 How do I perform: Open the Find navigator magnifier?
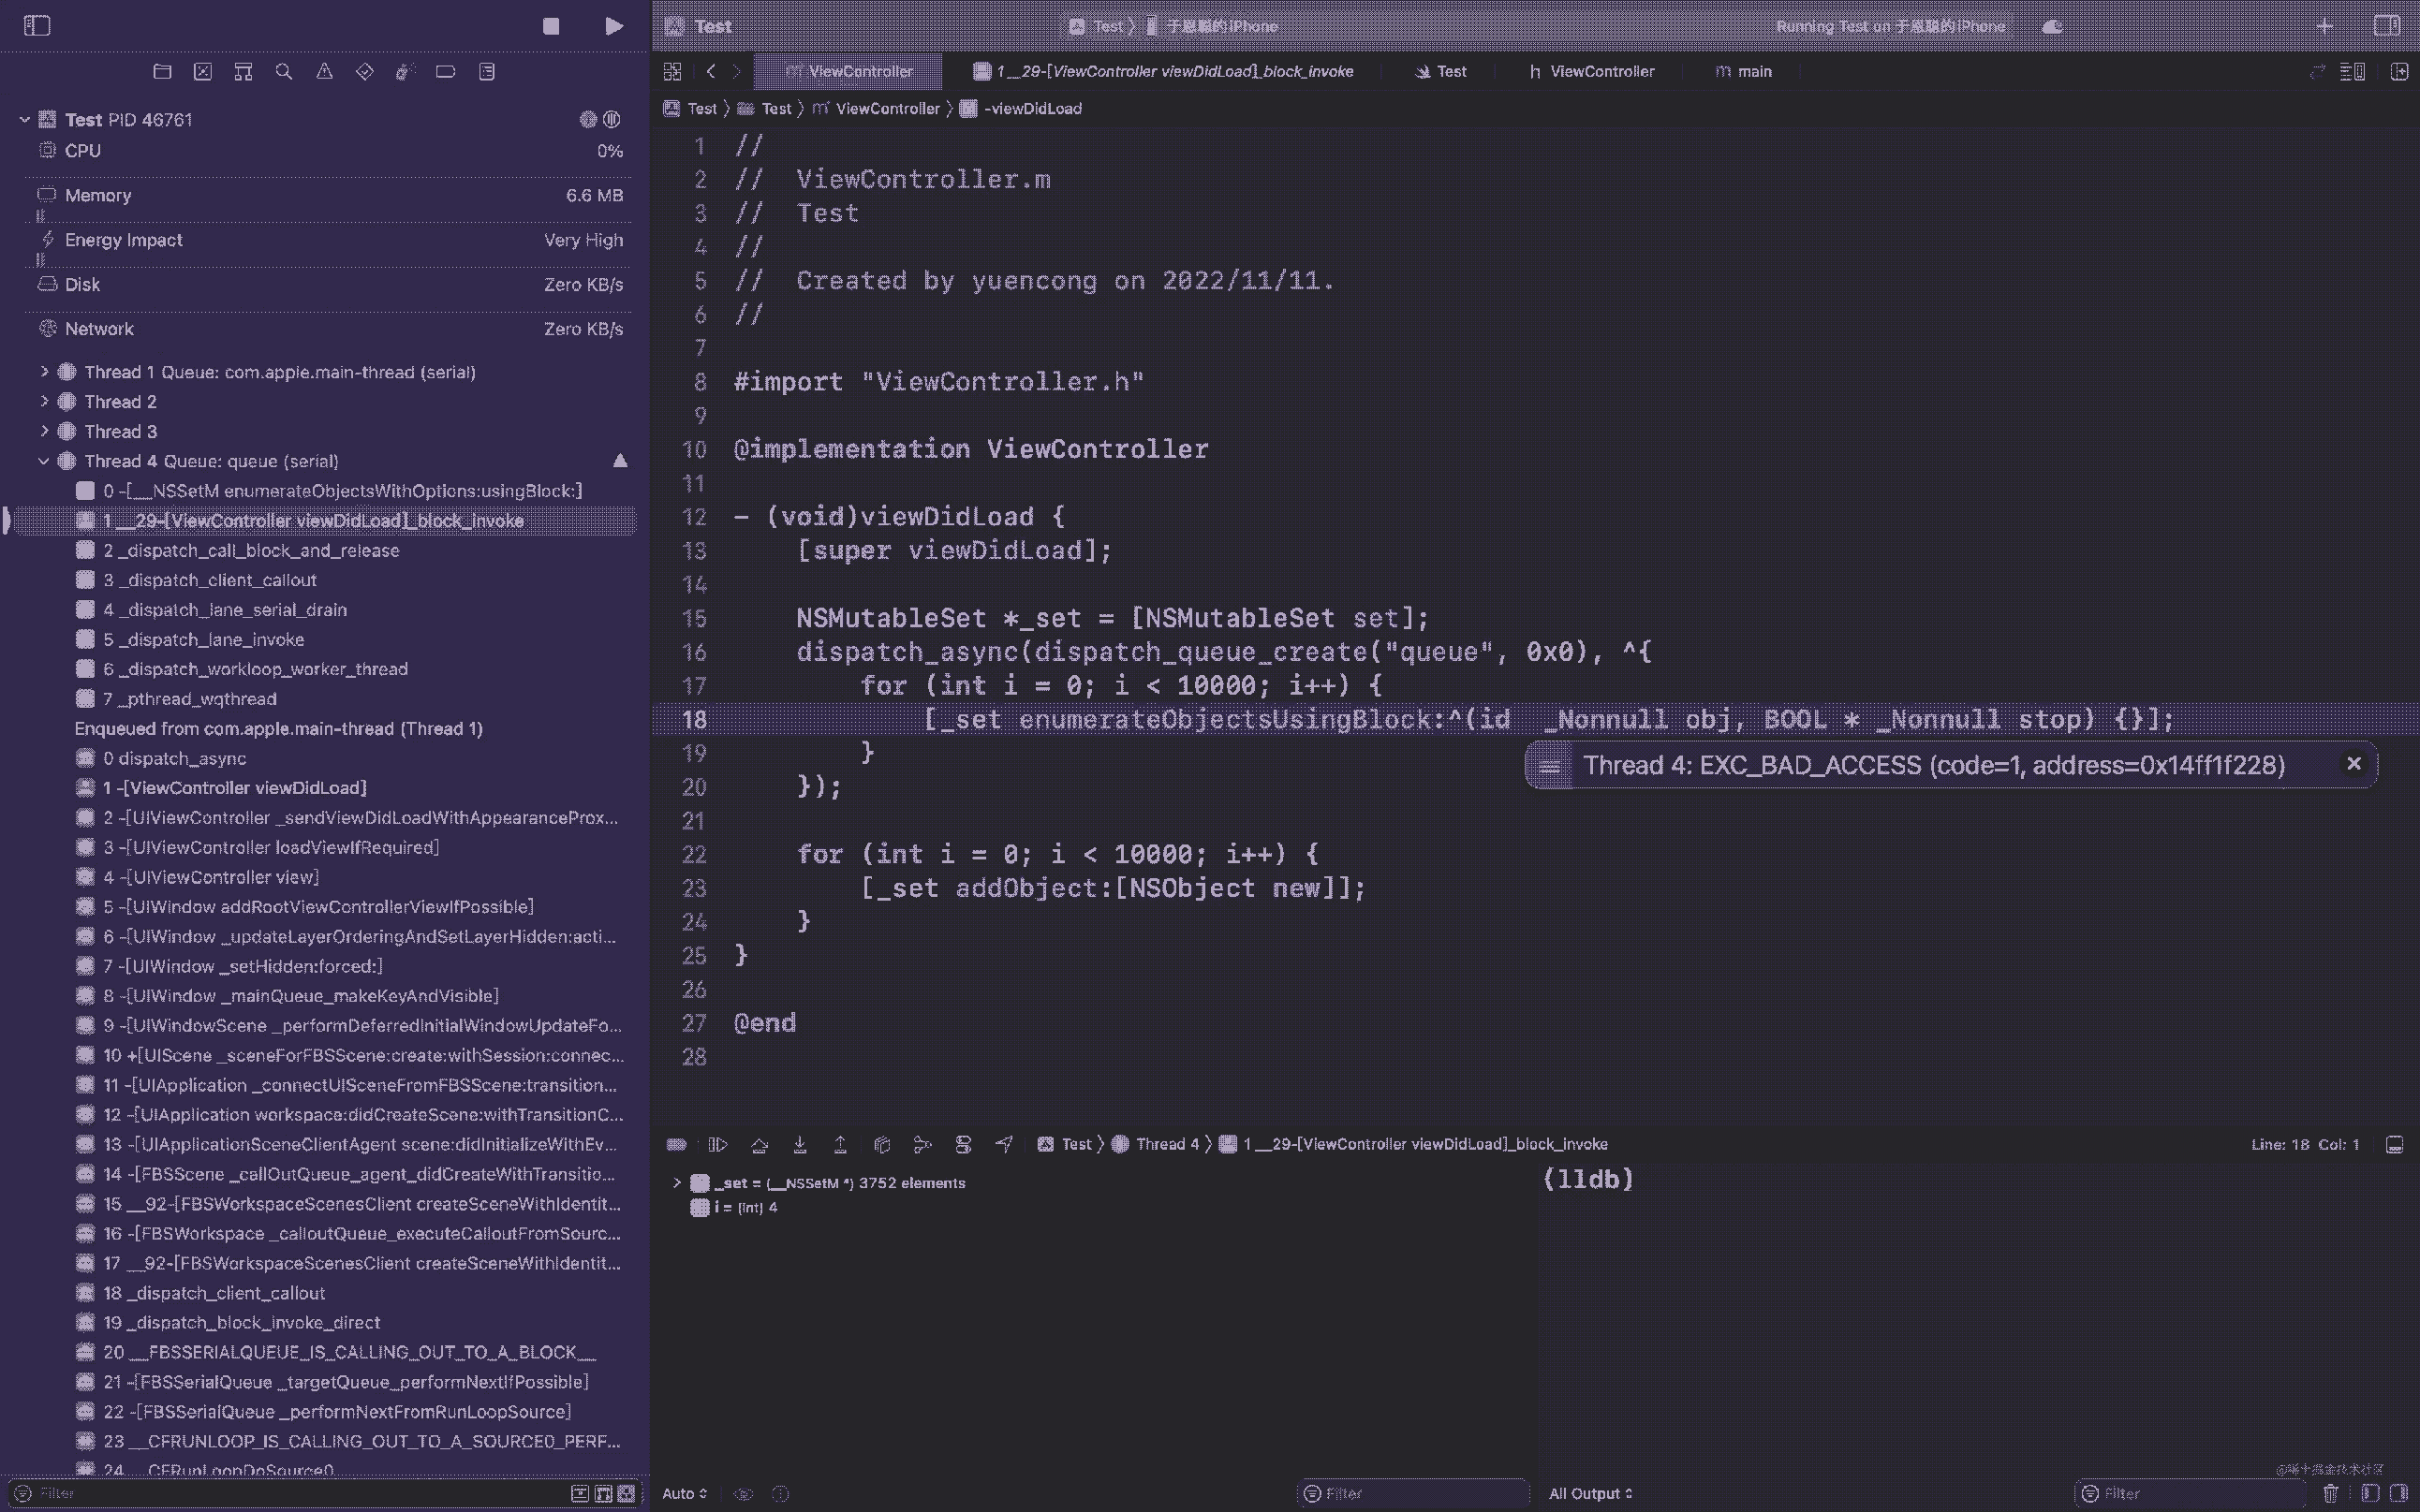coord(284,71)
